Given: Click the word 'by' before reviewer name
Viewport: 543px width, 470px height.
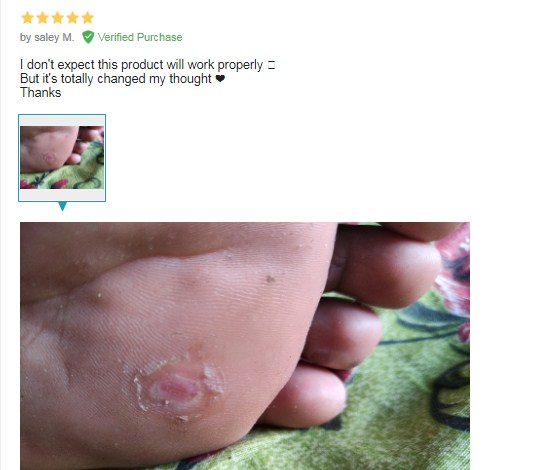Looking at the screenshot, I should tap(26, 37).
